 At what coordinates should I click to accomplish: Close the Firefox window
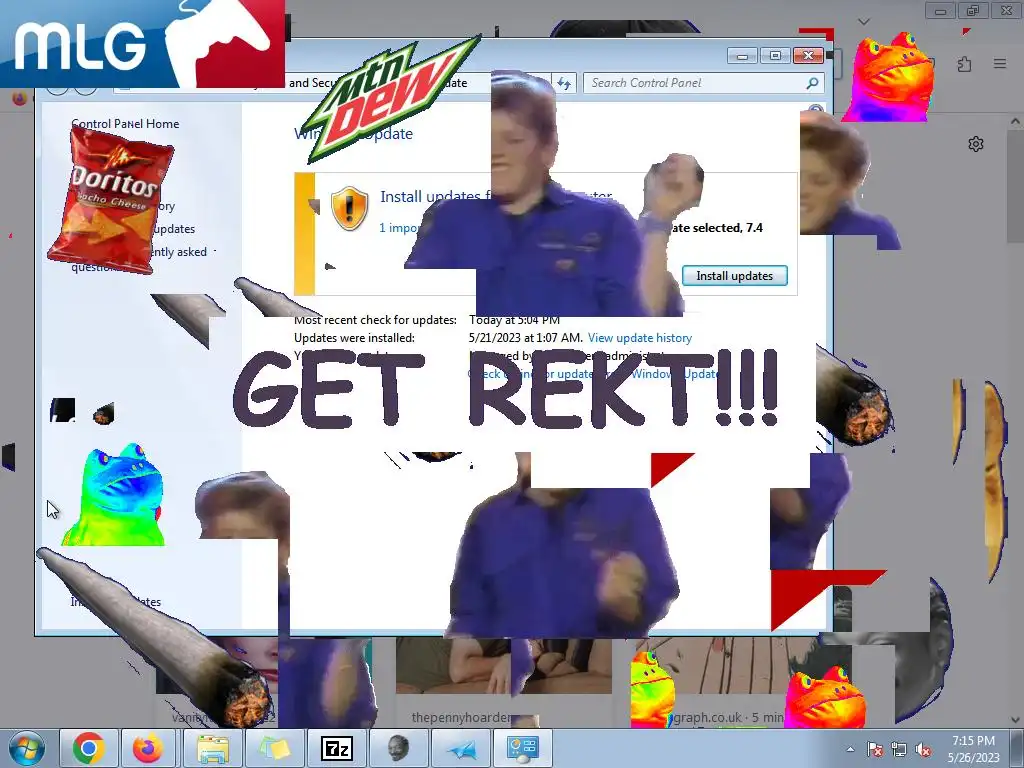pos(1006,11)
